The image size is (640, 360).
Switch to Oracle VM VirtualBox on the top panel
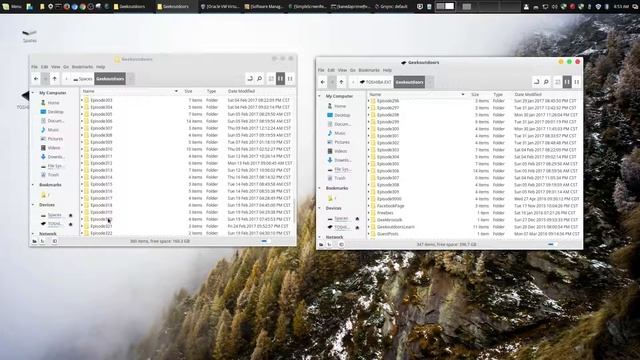click(220, 7)
